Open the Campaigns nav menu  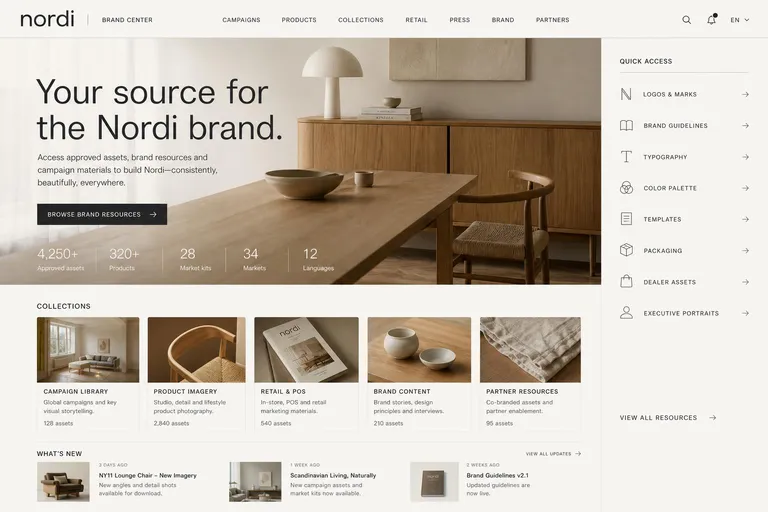click(241, 20)
